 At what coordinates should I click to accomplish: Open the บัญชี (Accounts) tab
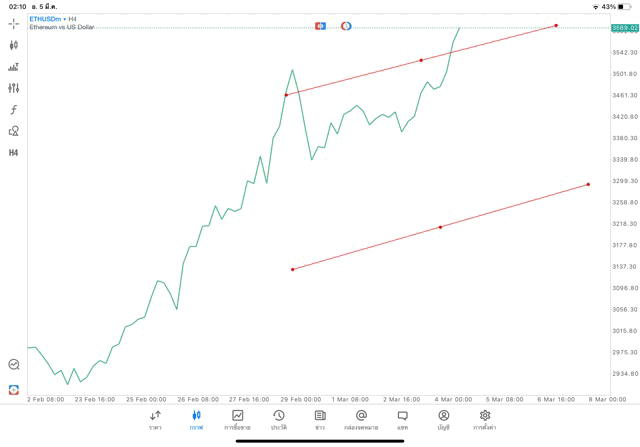click(443, 419)
